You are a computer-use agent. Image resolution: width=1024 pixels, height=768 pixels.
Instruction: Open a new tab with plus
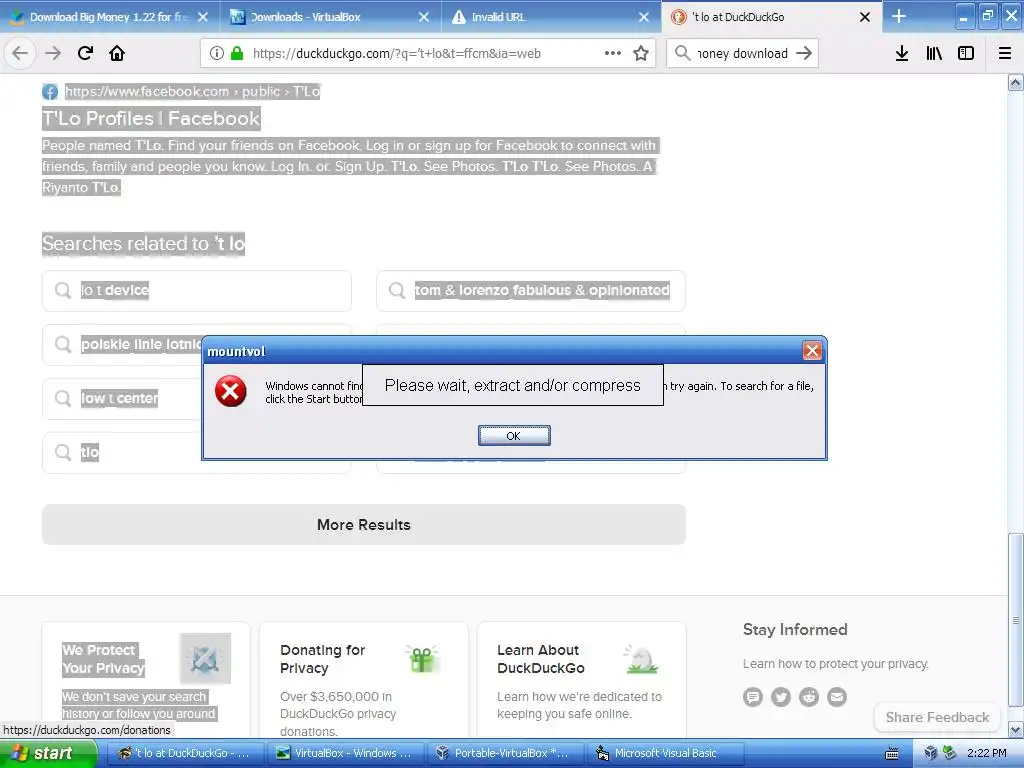pos(899,16)
